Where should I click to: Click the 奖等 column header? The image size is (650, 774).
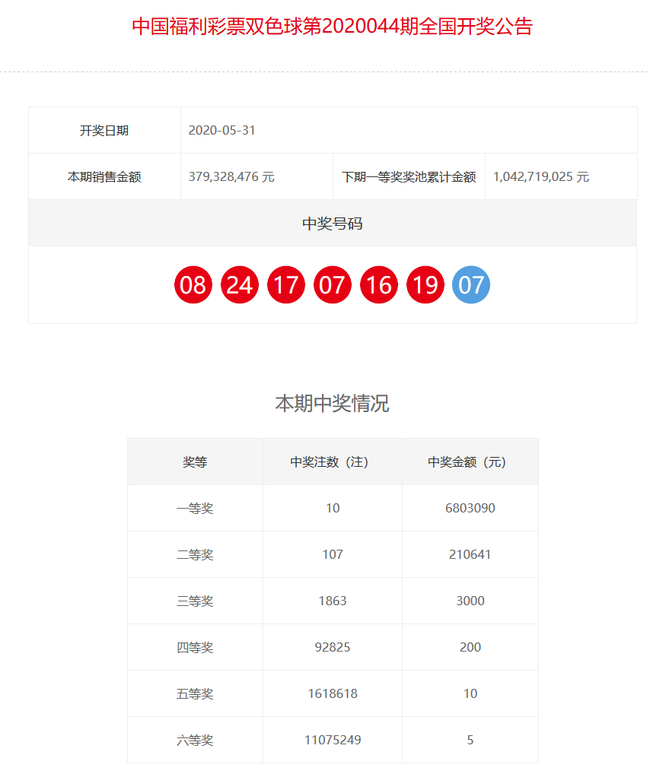(x=195, y=462)
